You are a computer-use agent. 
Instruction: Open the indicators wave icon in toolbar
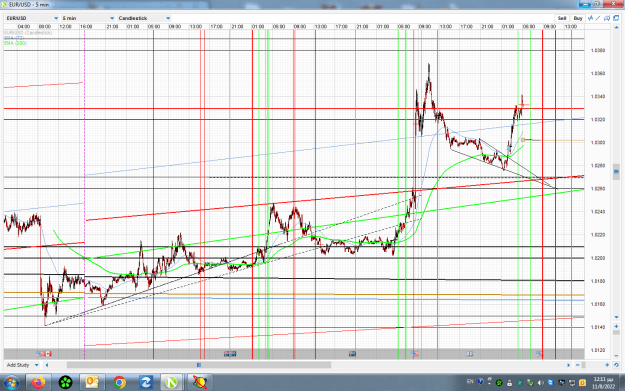[x=591, y=18]
